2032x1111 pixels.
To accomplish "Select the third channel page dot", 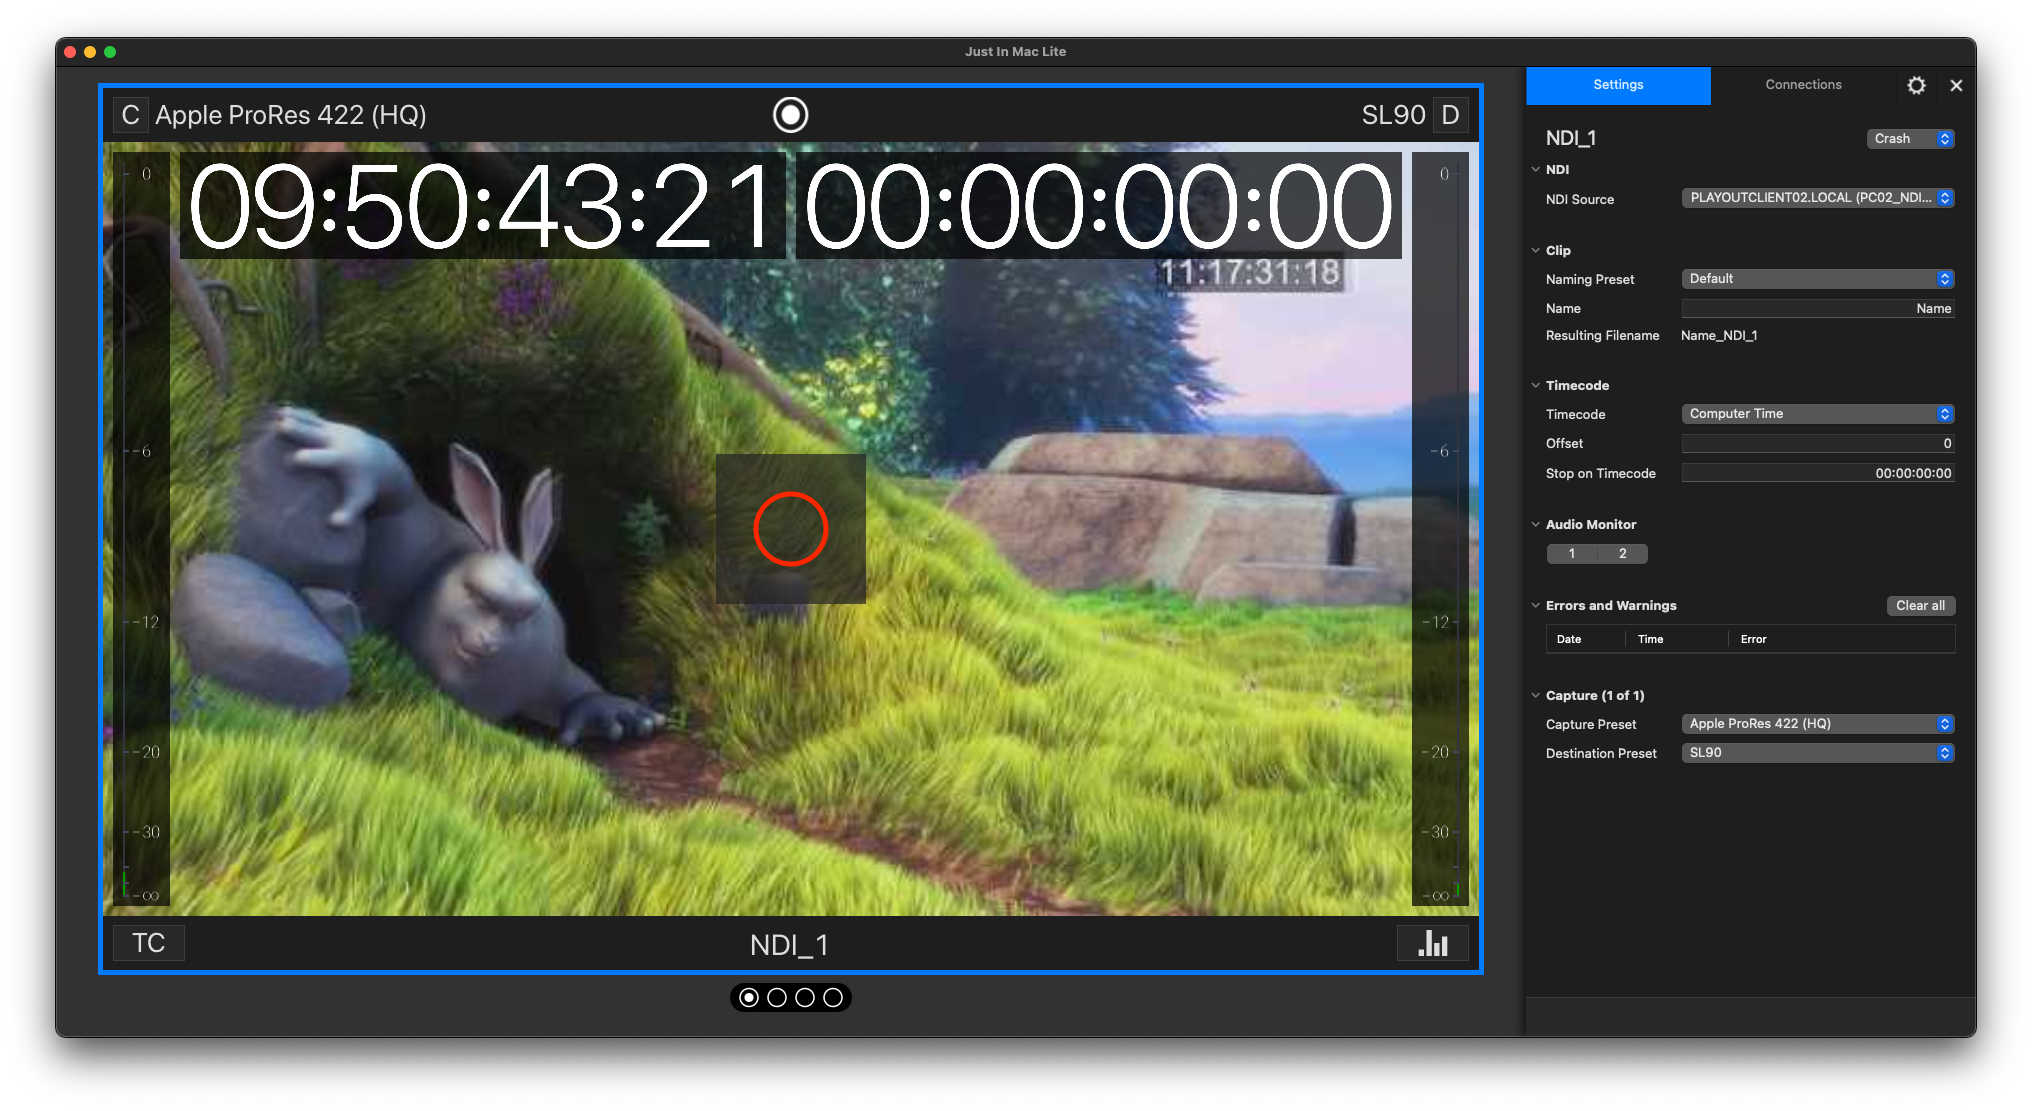I will point(805,997).
